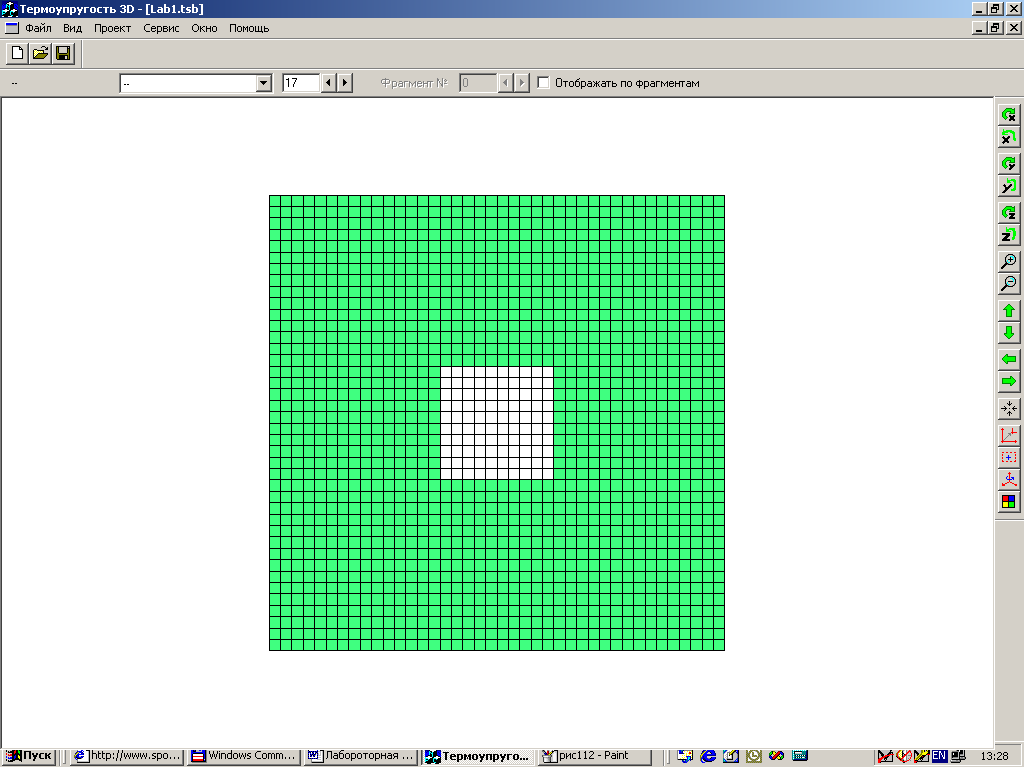Click the 'Фрагмент №' number field
The image size is (1024, 768).
[478, 83]
